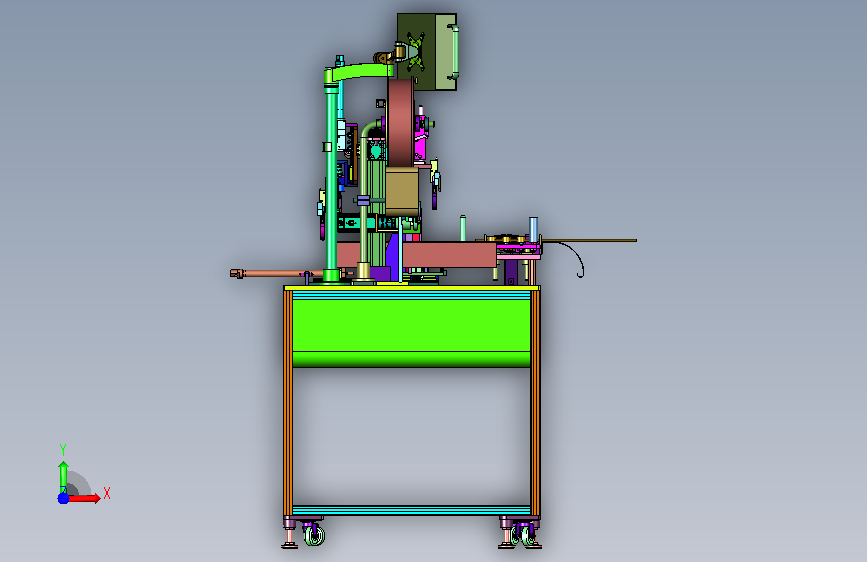This screenshot has height=562, width=867.
Task: Select the tan block under the belt wheel
Action: pyautogui.click(x=402, y=191)
